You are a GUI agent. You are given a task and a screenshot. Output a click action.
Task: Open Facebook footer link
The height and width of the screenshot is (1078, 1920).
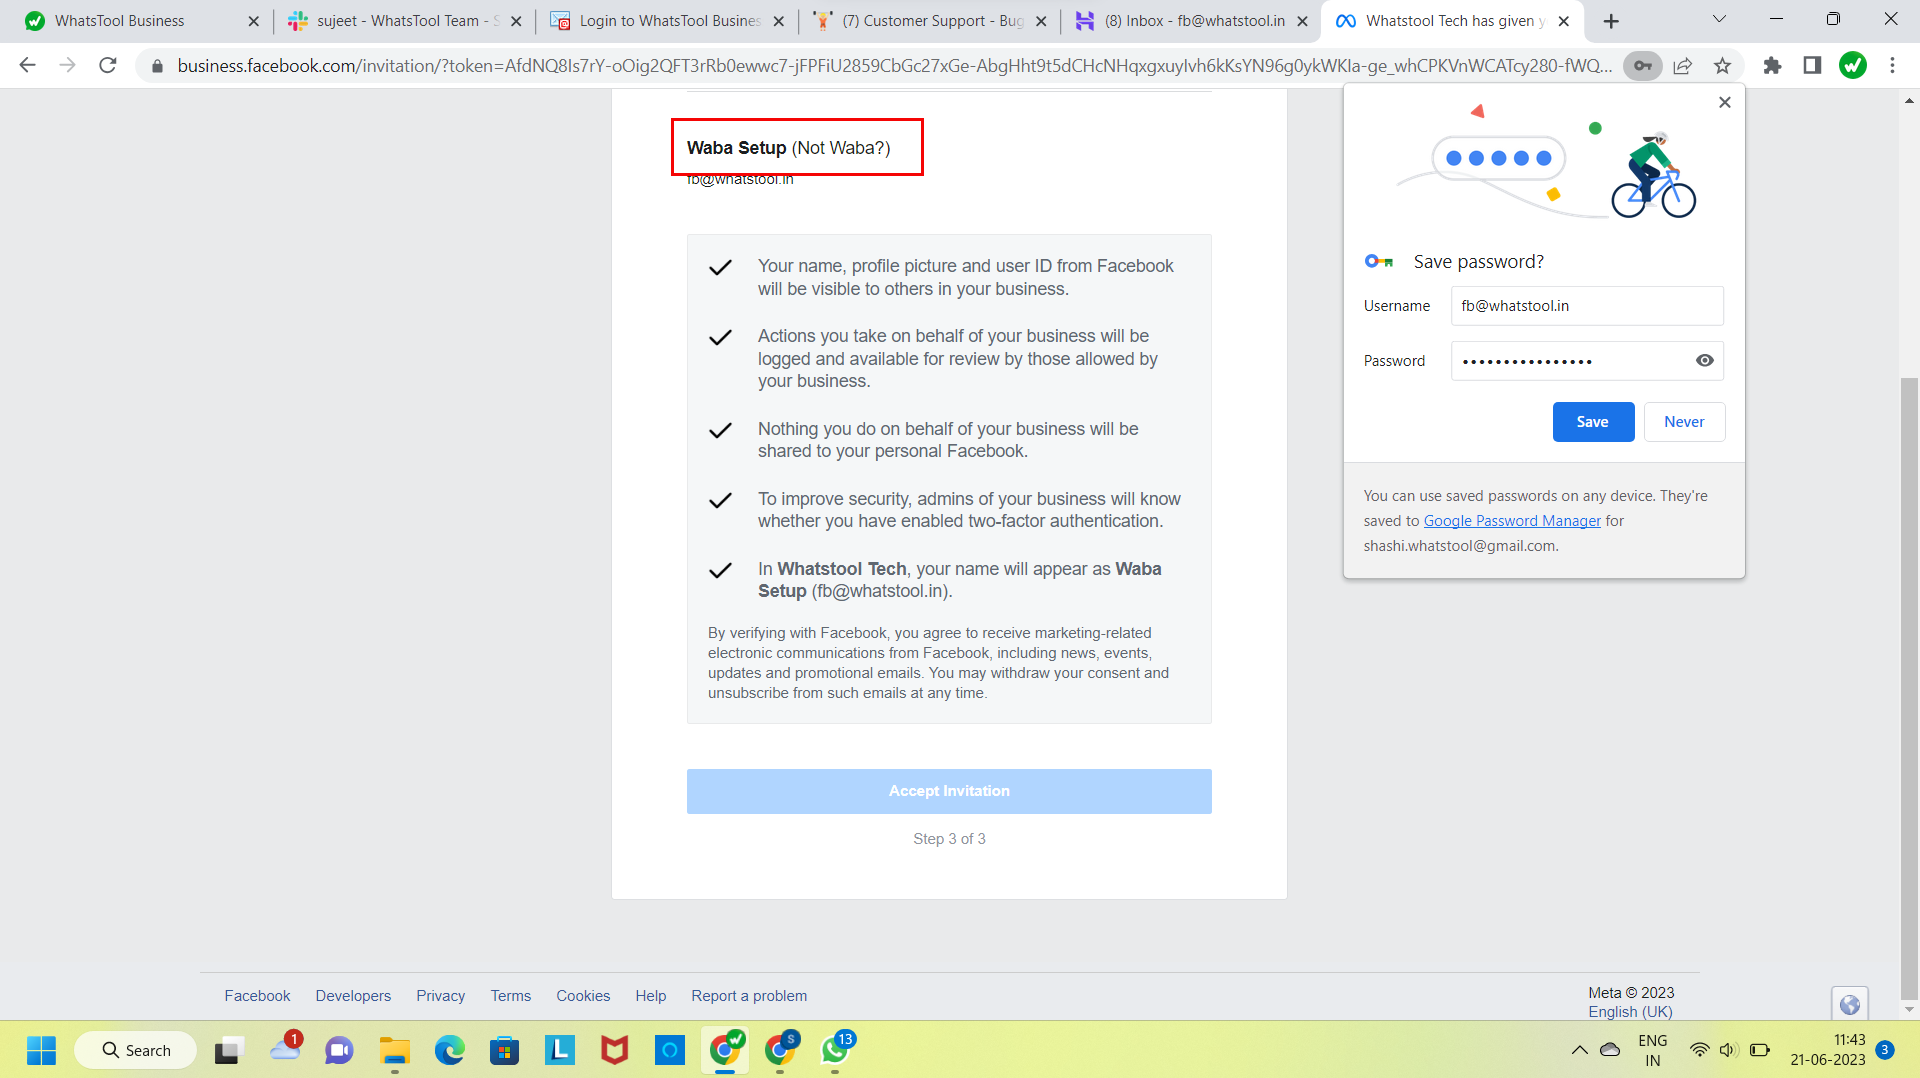(257, 996)
